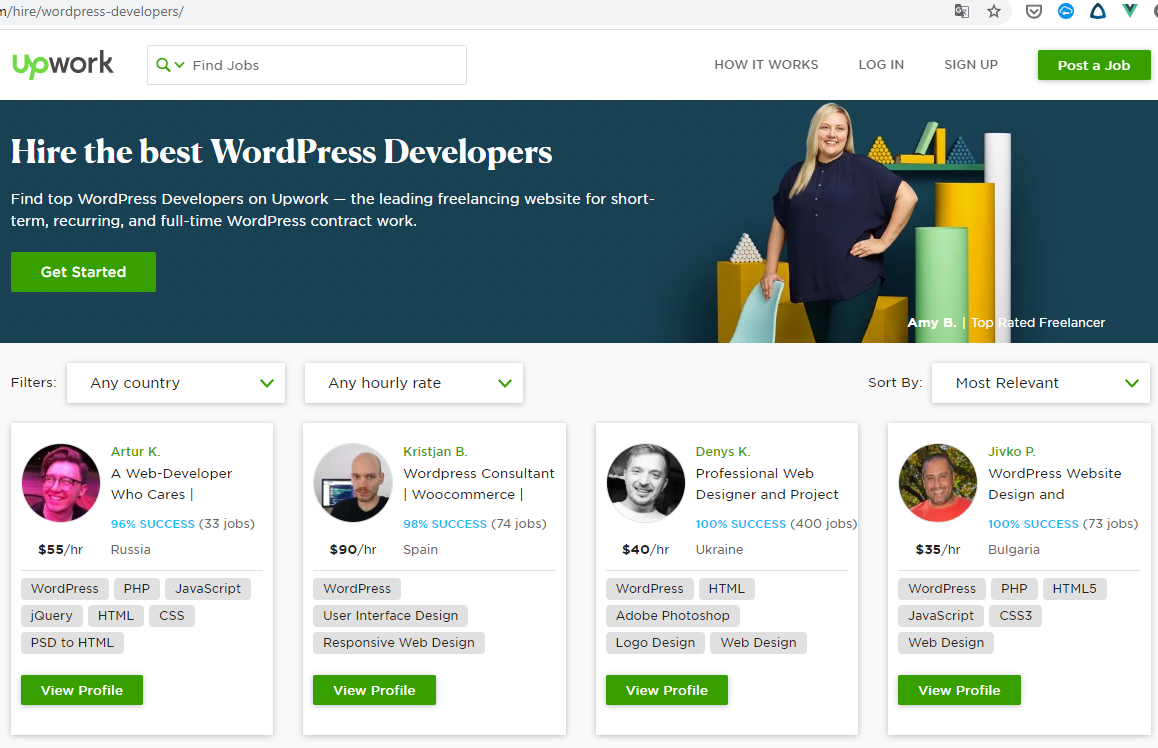Open Kristjan B.'s profile photo
The image size is (1158, 748).
click(353, 483)
